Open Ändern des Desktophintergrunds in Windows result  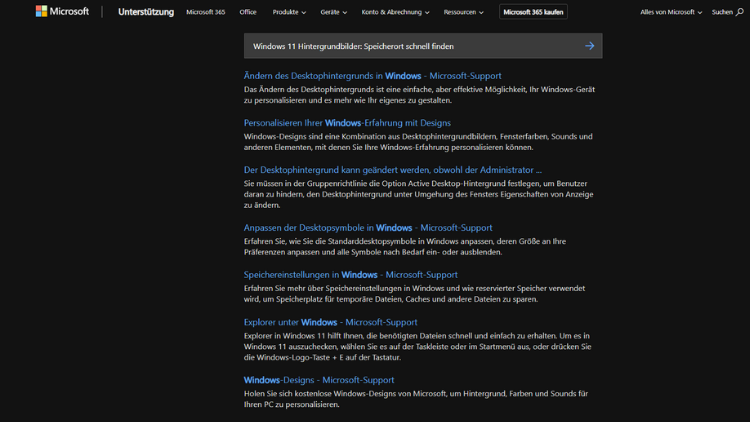pyautogui.click(x=373, y=76)
